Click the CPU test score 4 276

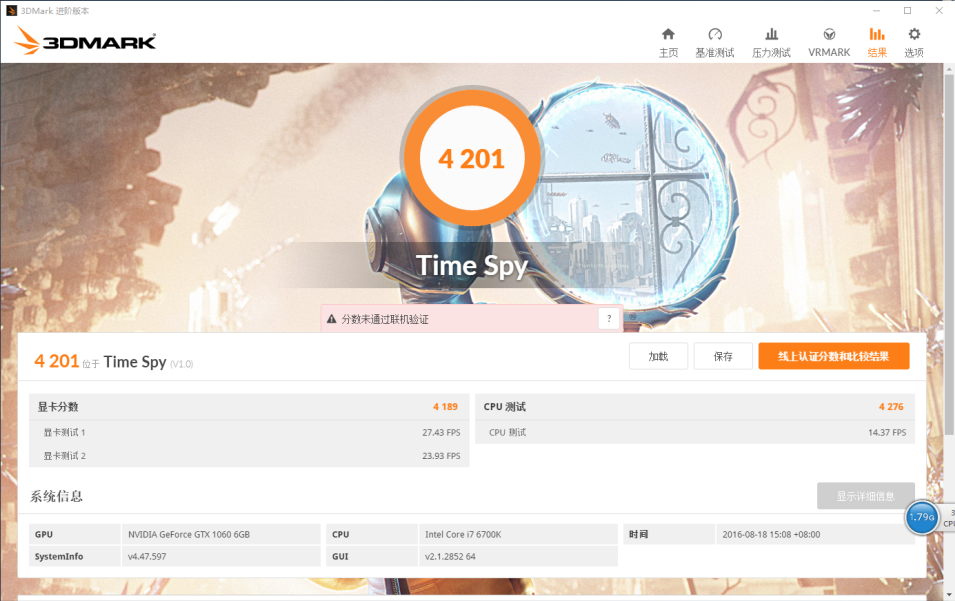point(891,407)
